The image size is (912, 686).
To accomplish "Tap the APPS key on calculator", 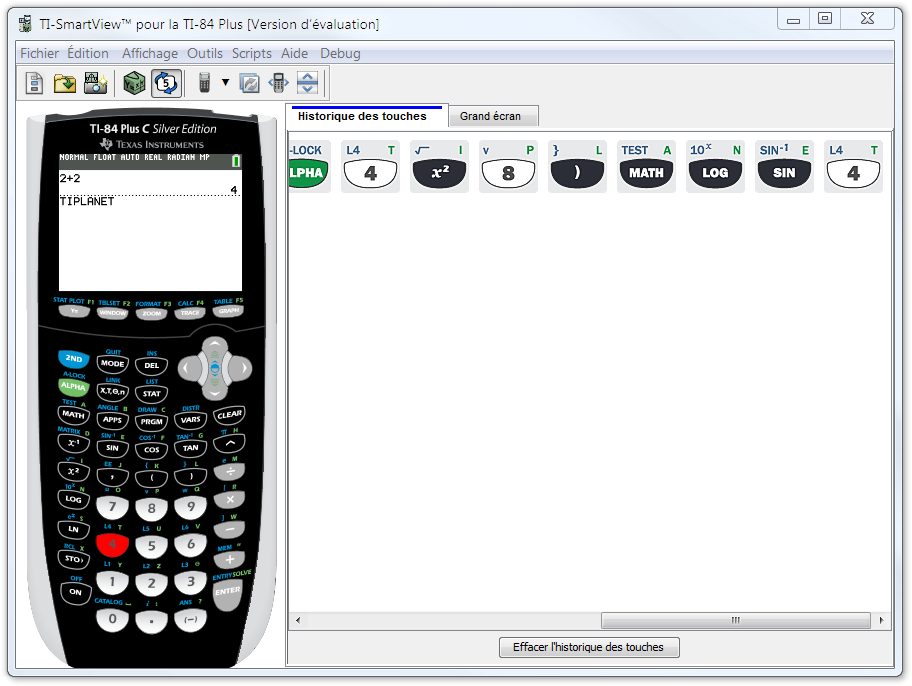I will [112, 420].
